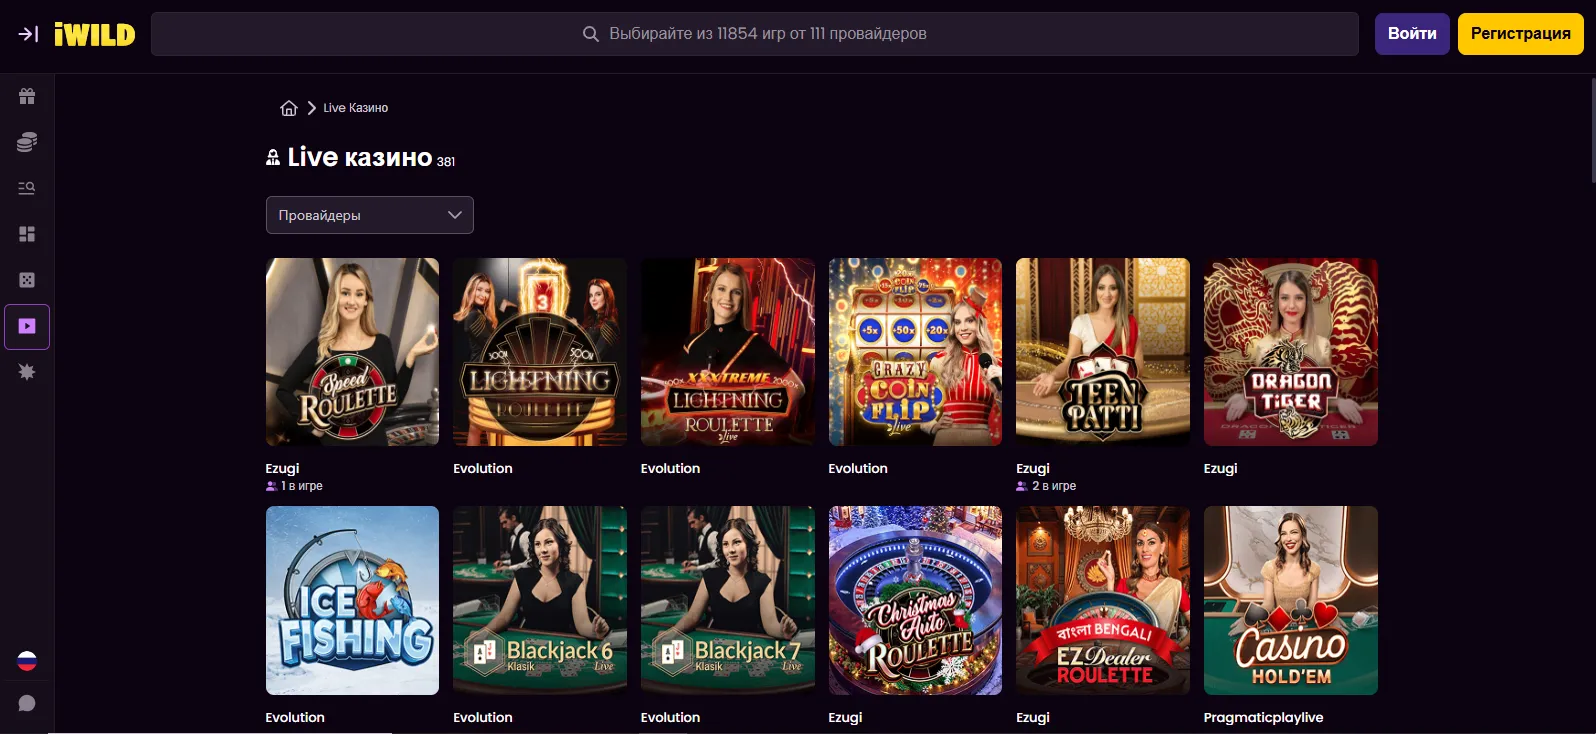The height and width of the screenshot is (734, 1596).
Task: Open the support chat bubble icon
Action: tap(27, 703)
